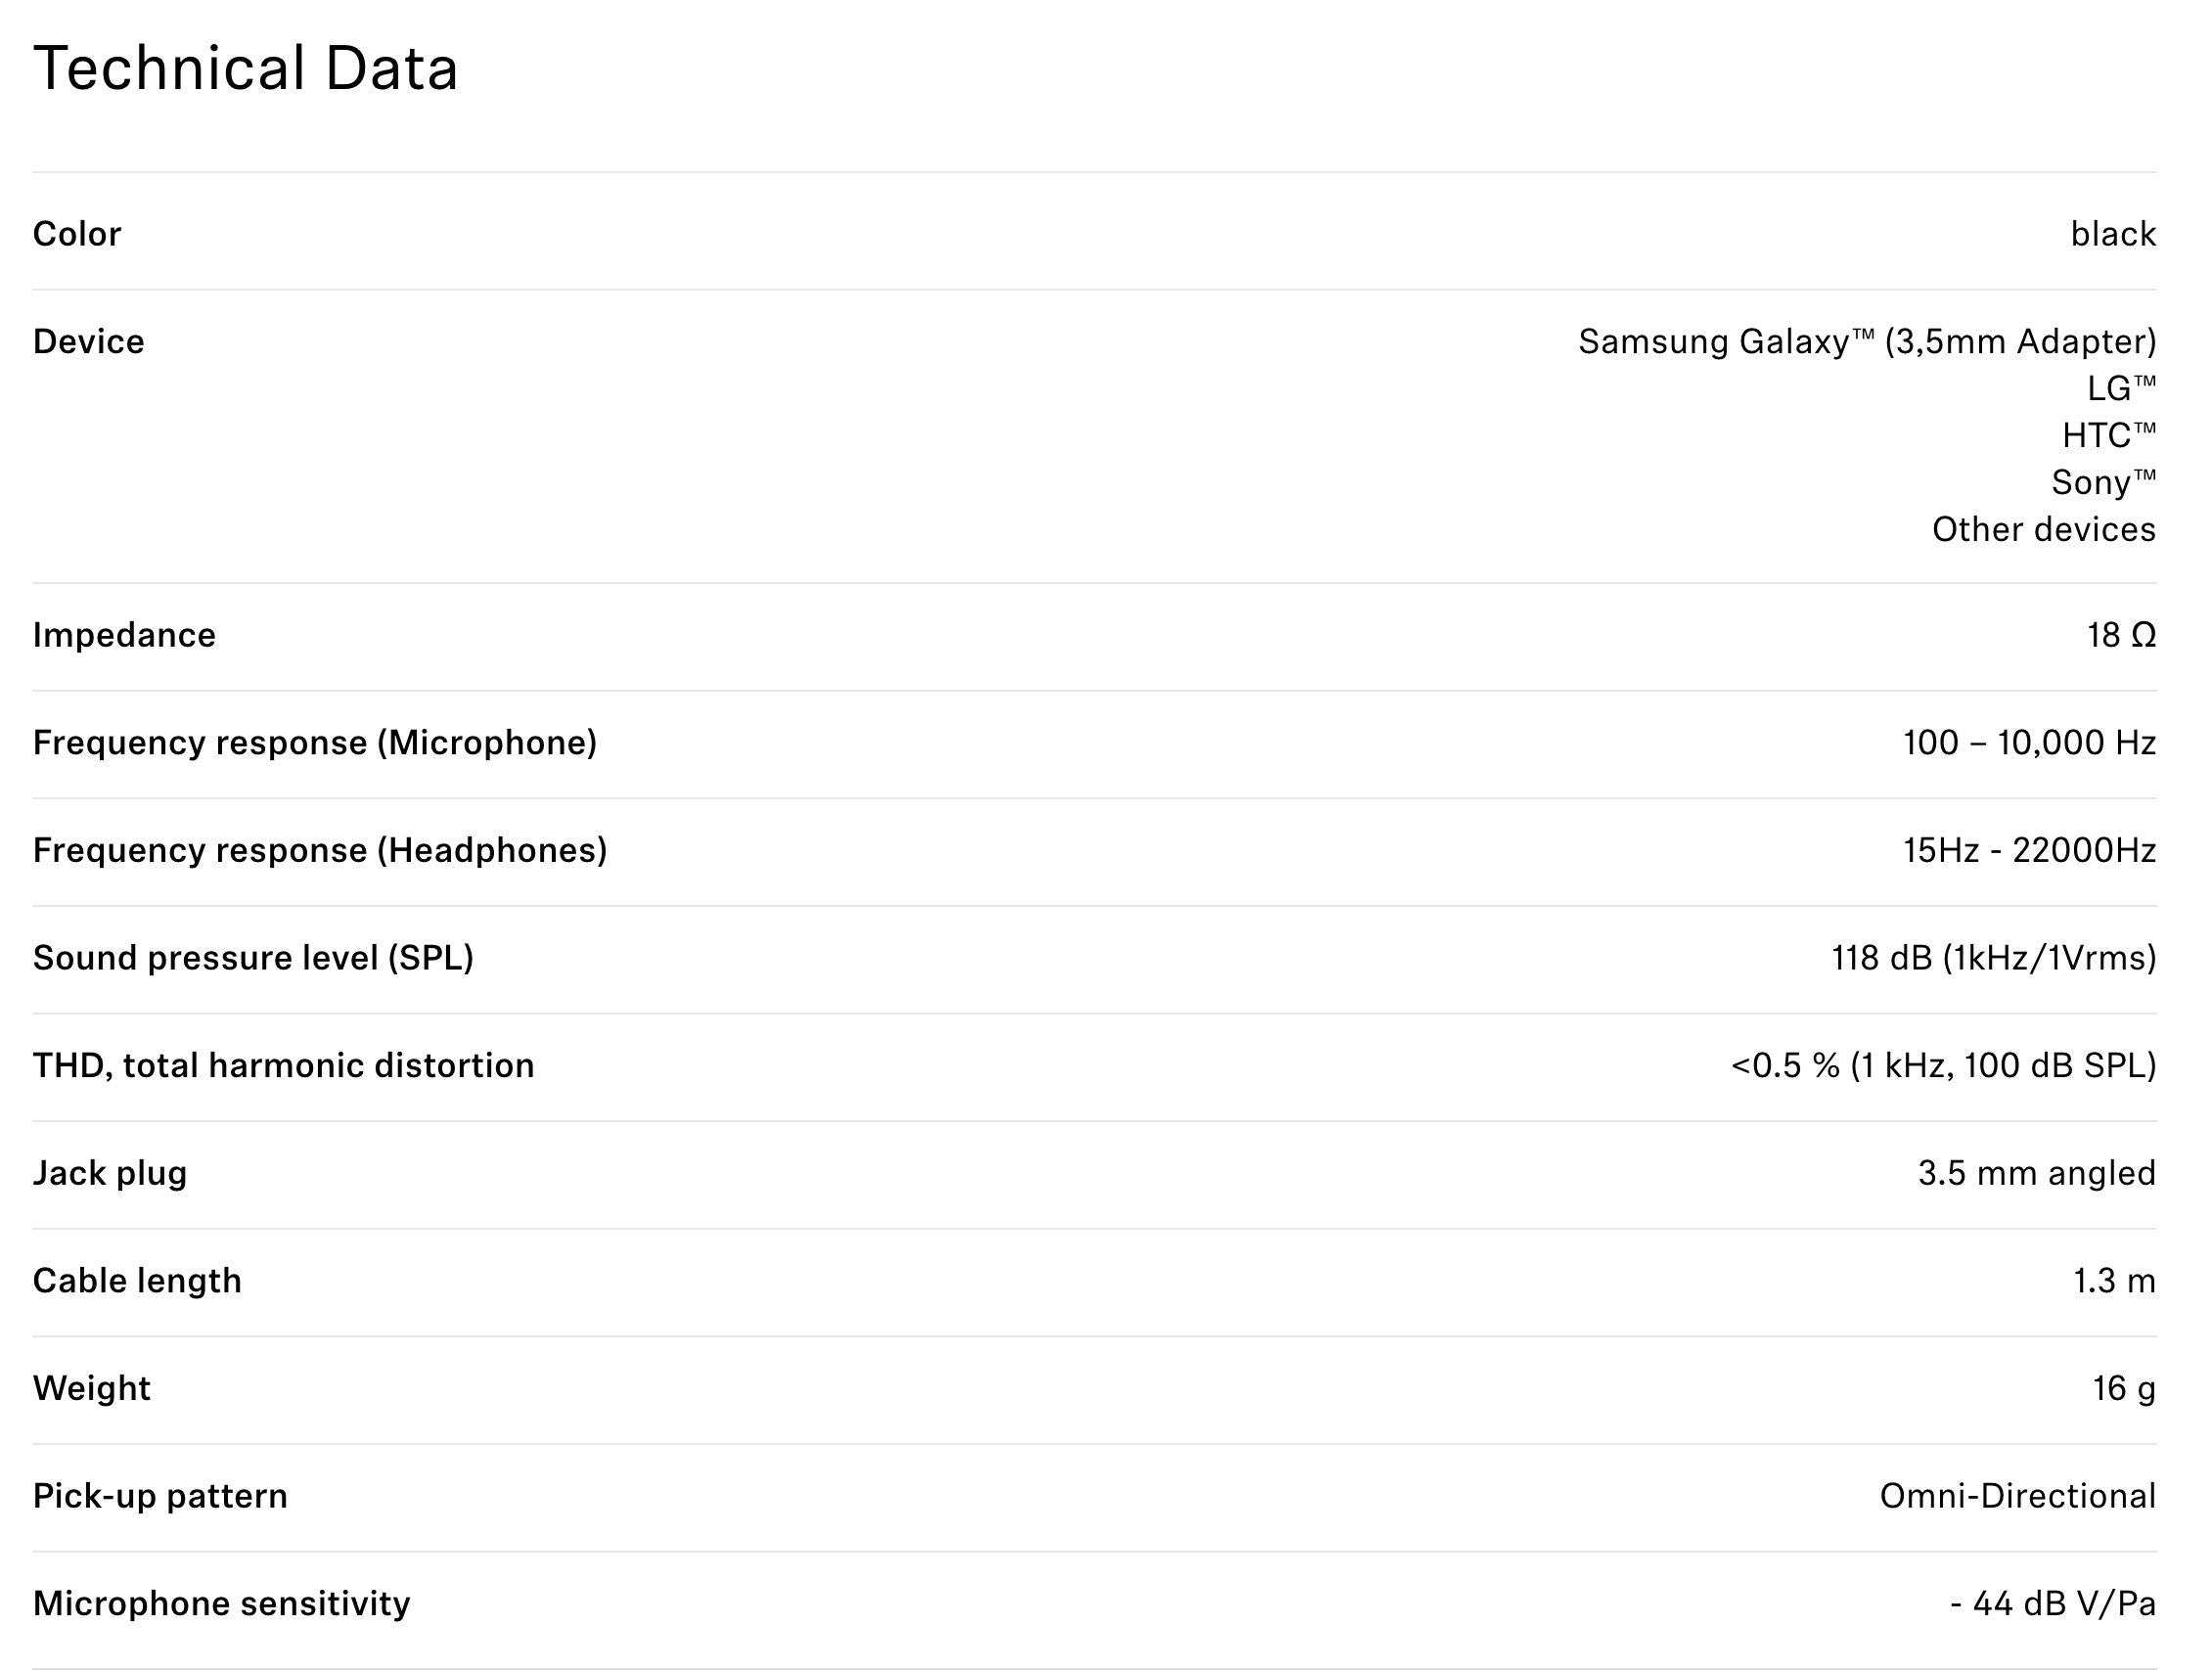This screenshot has height=1670, width=2212.
Task: Click the 16 g weight value
Action: (x=2124, y=1388)
